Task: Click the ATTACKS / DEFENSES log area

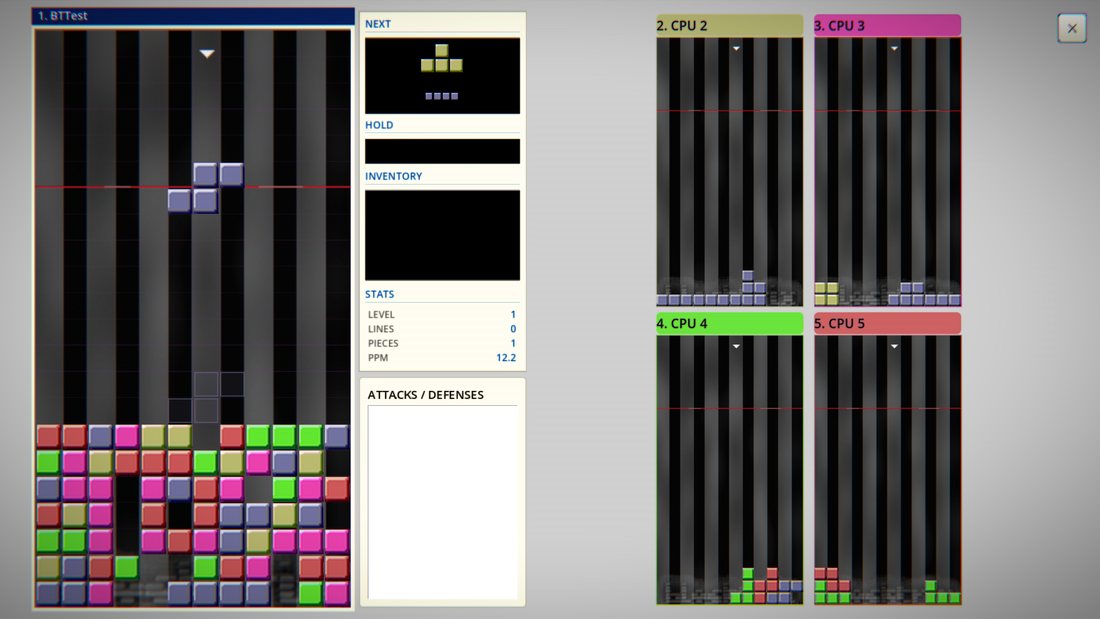Action: tap(442, 502)
